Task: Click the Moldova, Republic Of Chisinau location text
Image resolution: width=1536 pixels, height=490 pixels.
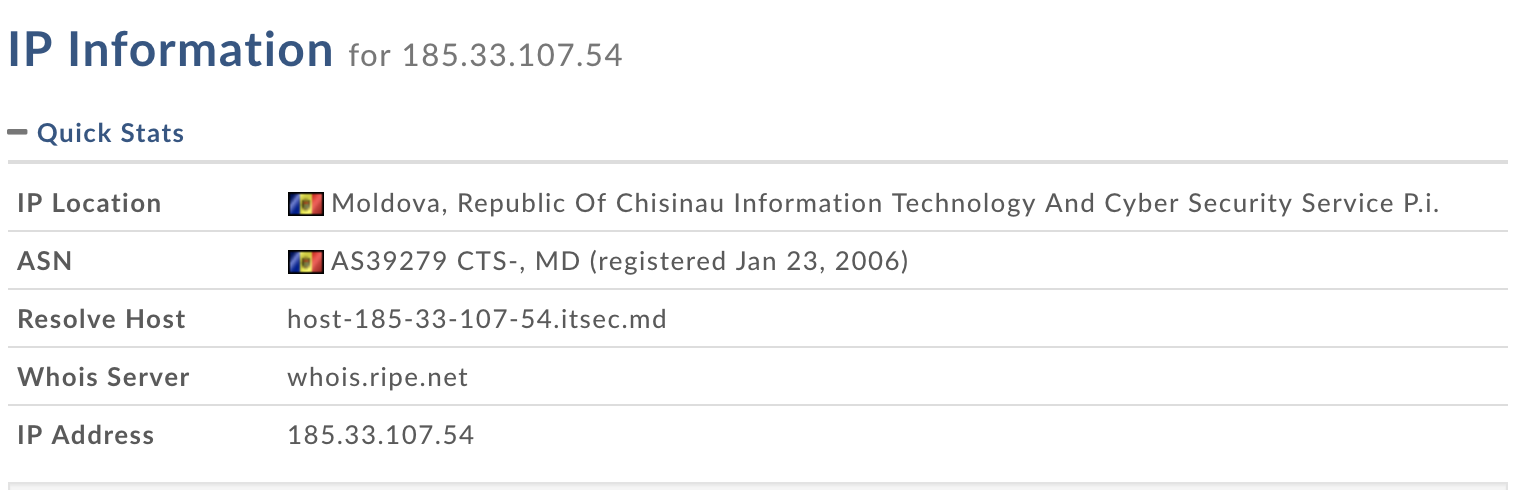Action: pyautogui.click(x=528, y=204)
